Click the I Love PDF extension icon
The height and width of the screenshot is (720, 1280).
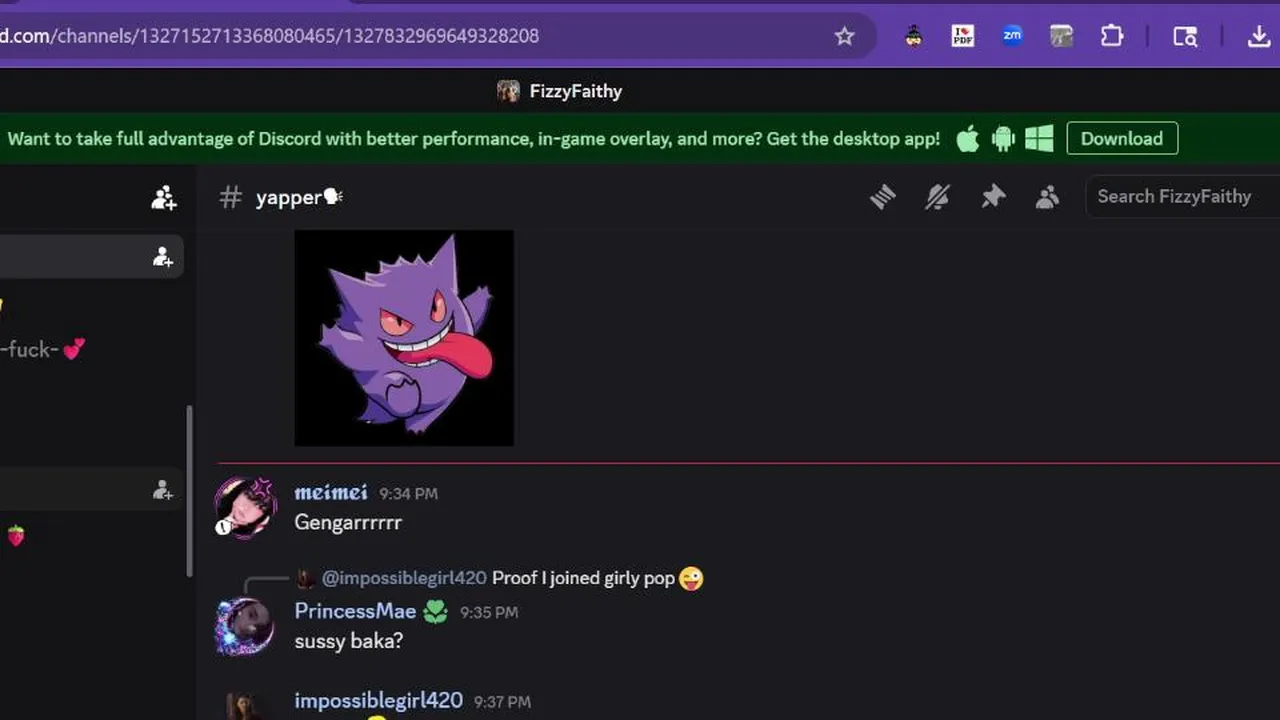[963, 36]
